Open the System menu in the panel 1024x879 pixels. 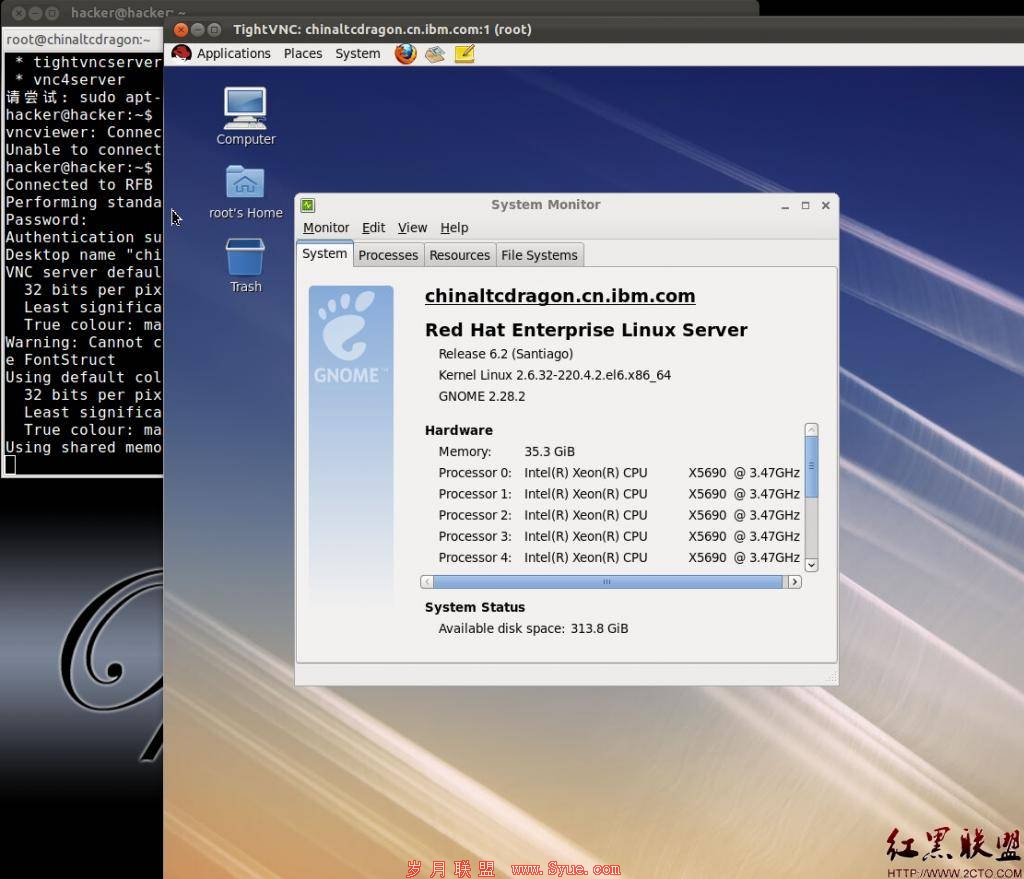(x=358, y=54)
